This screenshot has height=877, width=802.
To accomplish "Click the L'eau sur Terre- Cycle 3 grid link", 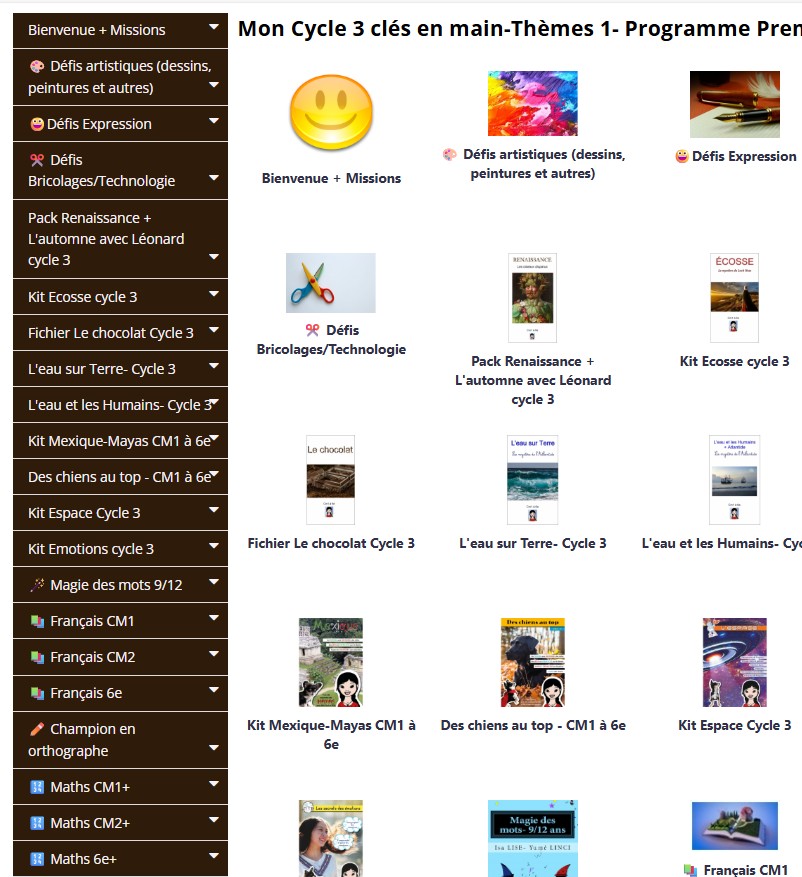I will tap(532, 544).
